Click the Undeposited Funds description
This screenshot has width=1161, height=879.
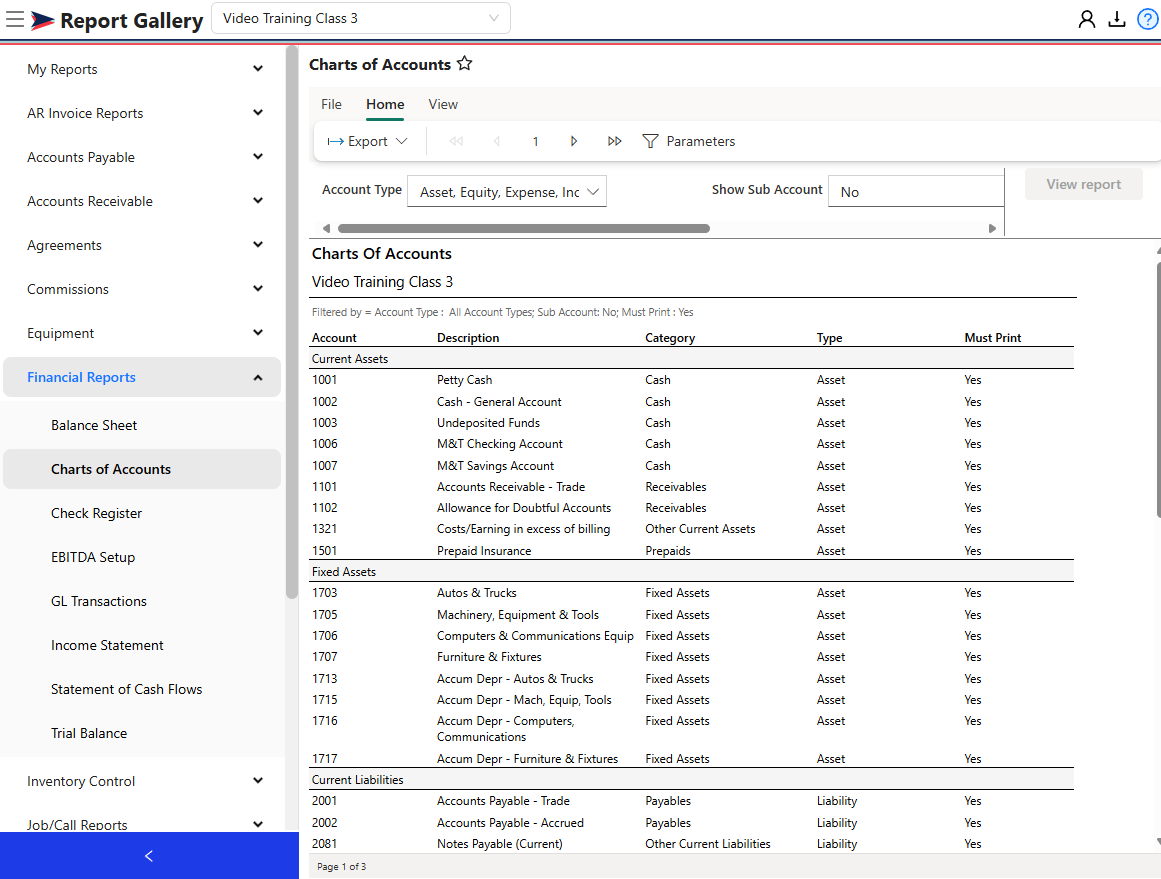488,423
